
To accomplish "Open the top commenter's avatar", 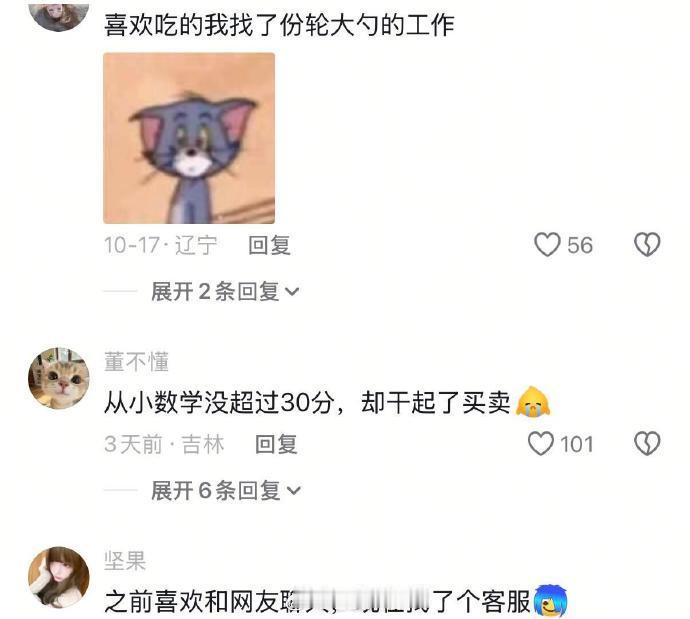I will point(59,15).
